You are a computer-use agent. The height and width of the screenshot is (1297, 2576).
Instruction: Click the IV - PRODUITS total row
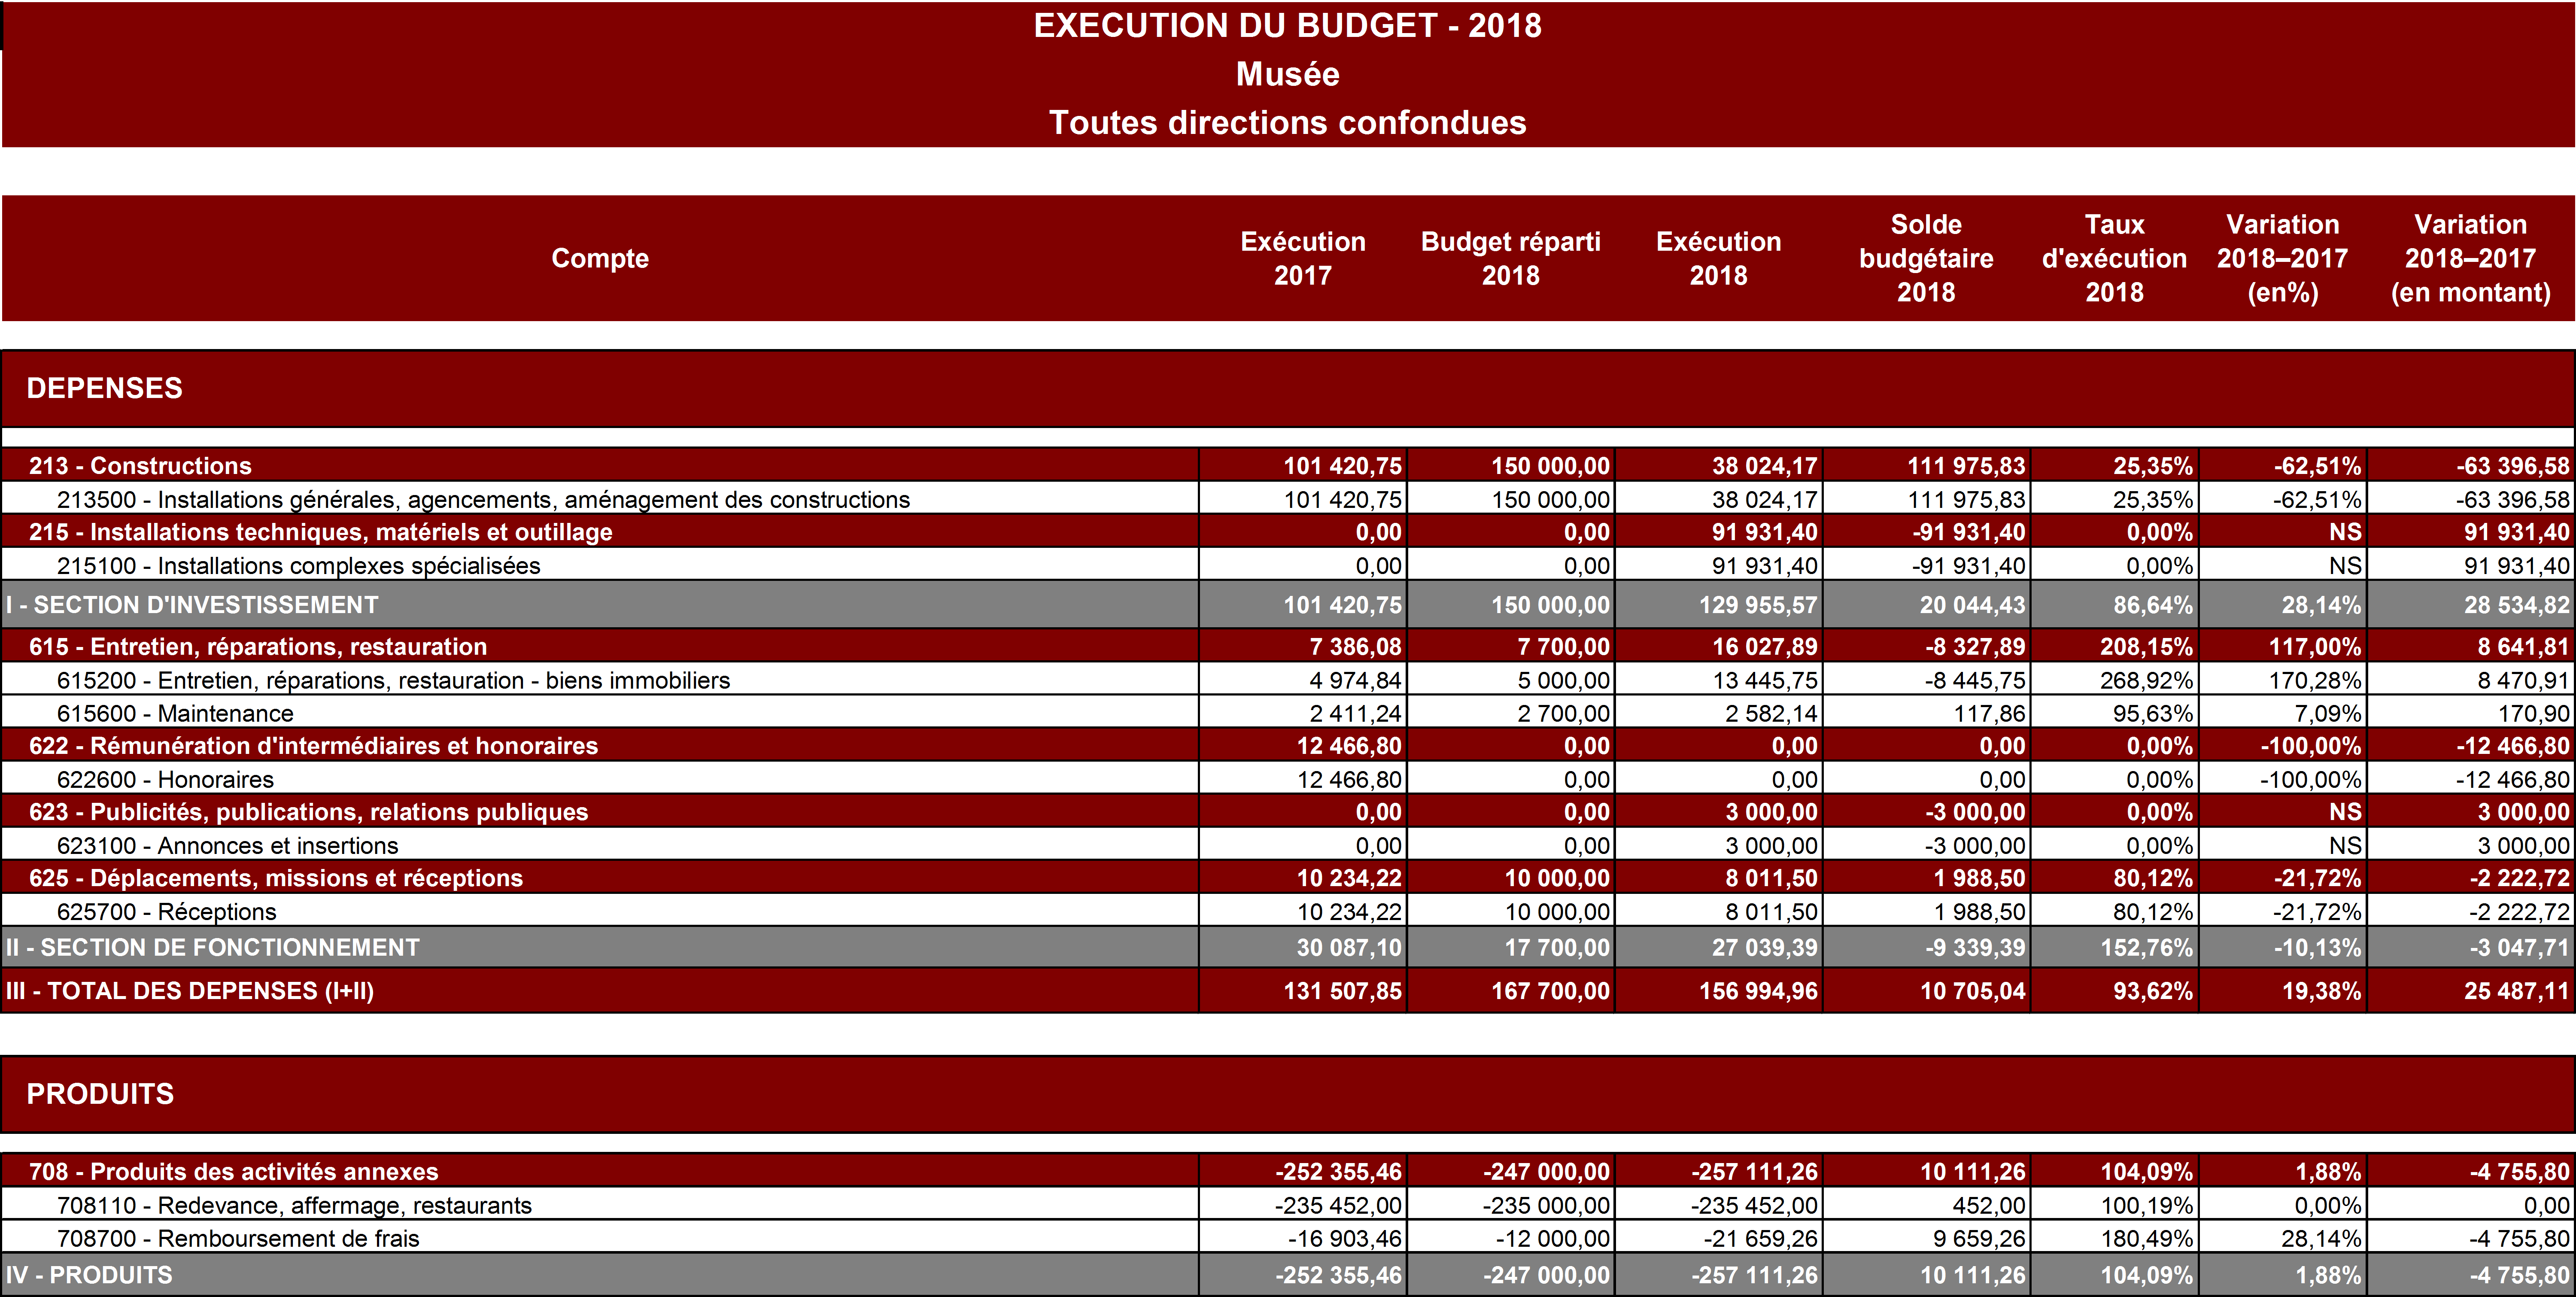(x=89, y=1275)
